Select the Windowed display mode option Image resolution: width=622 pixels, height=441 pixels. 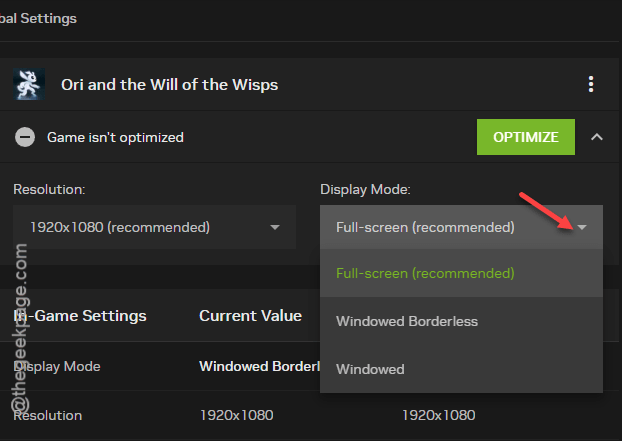pos(461,369)
